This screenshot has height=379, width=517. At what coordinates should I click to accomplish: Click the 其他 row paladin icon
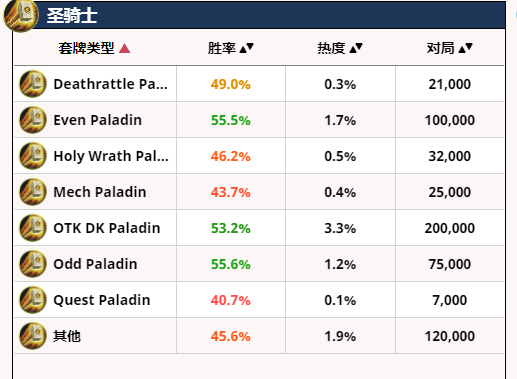(33, 336)
